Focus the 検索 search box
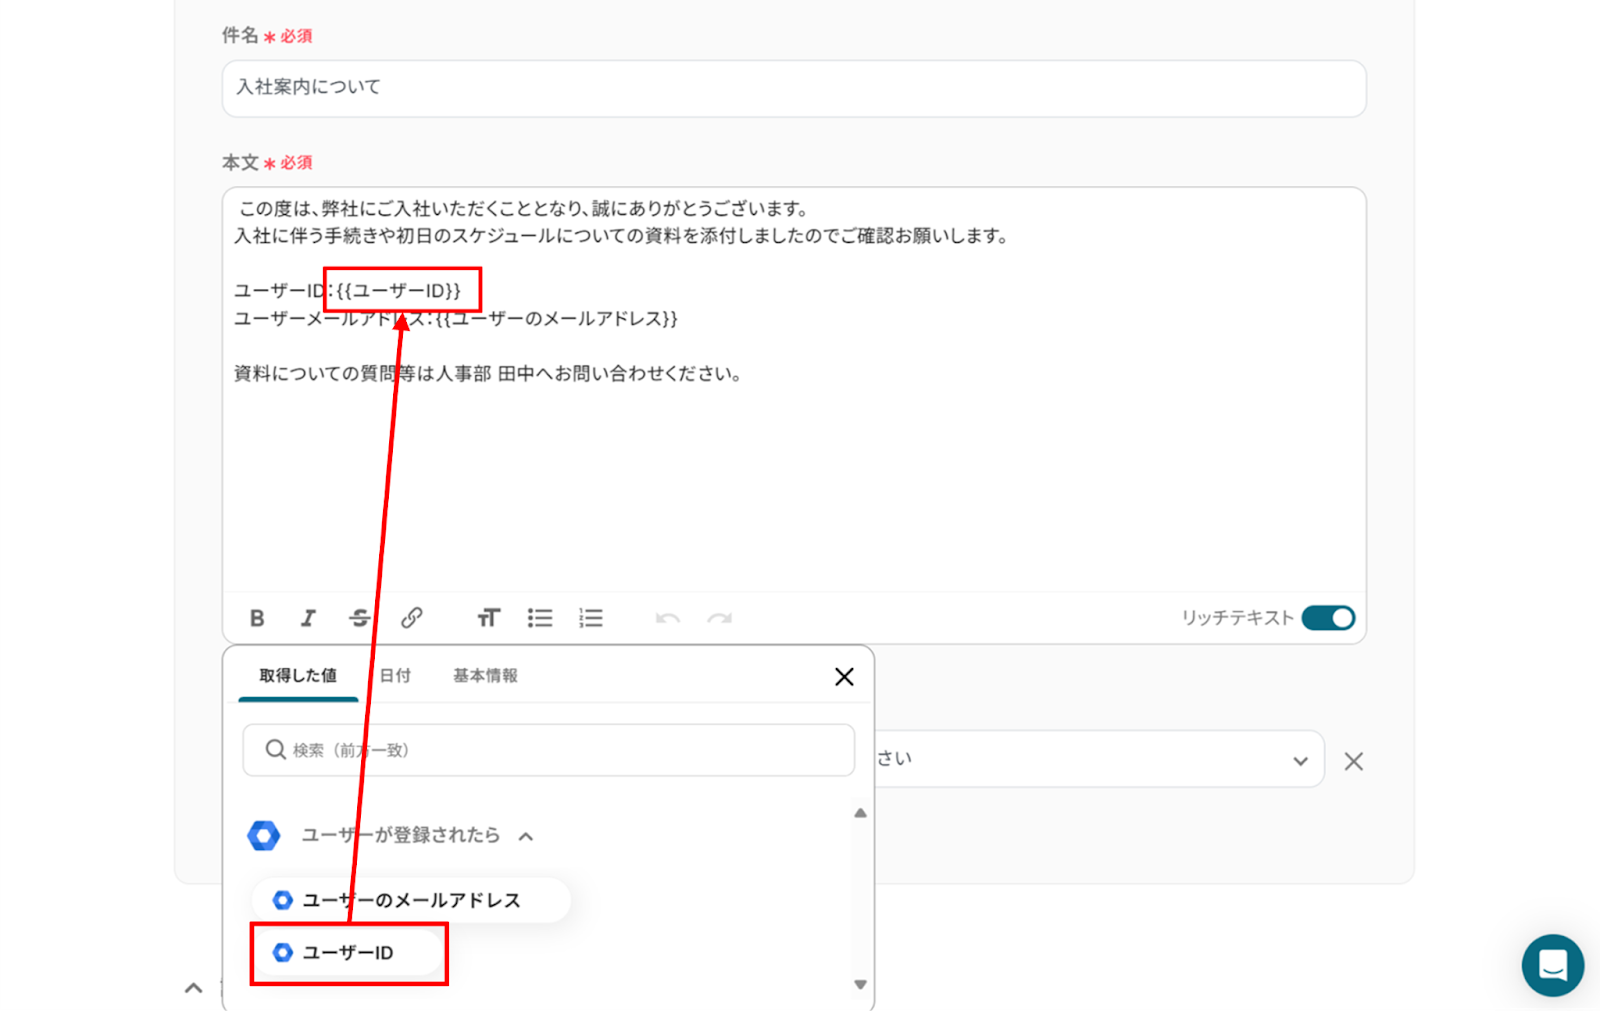This screenshot has width=1600, height=1011. click(x=548, y=750)
